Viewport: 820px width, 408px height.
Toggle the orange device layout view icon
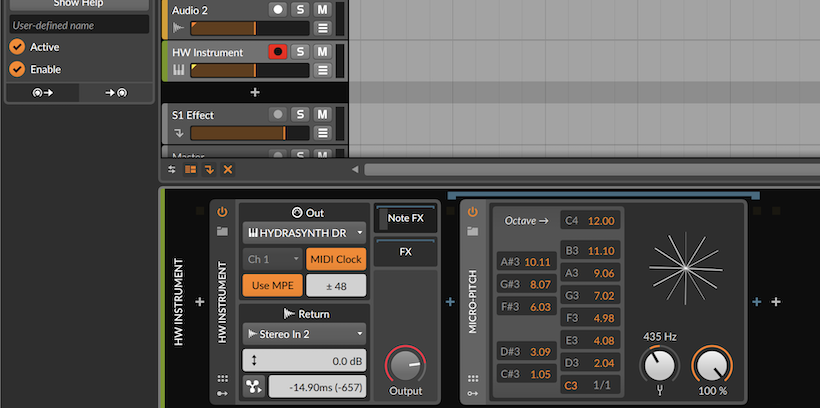[x=190, y=169]
